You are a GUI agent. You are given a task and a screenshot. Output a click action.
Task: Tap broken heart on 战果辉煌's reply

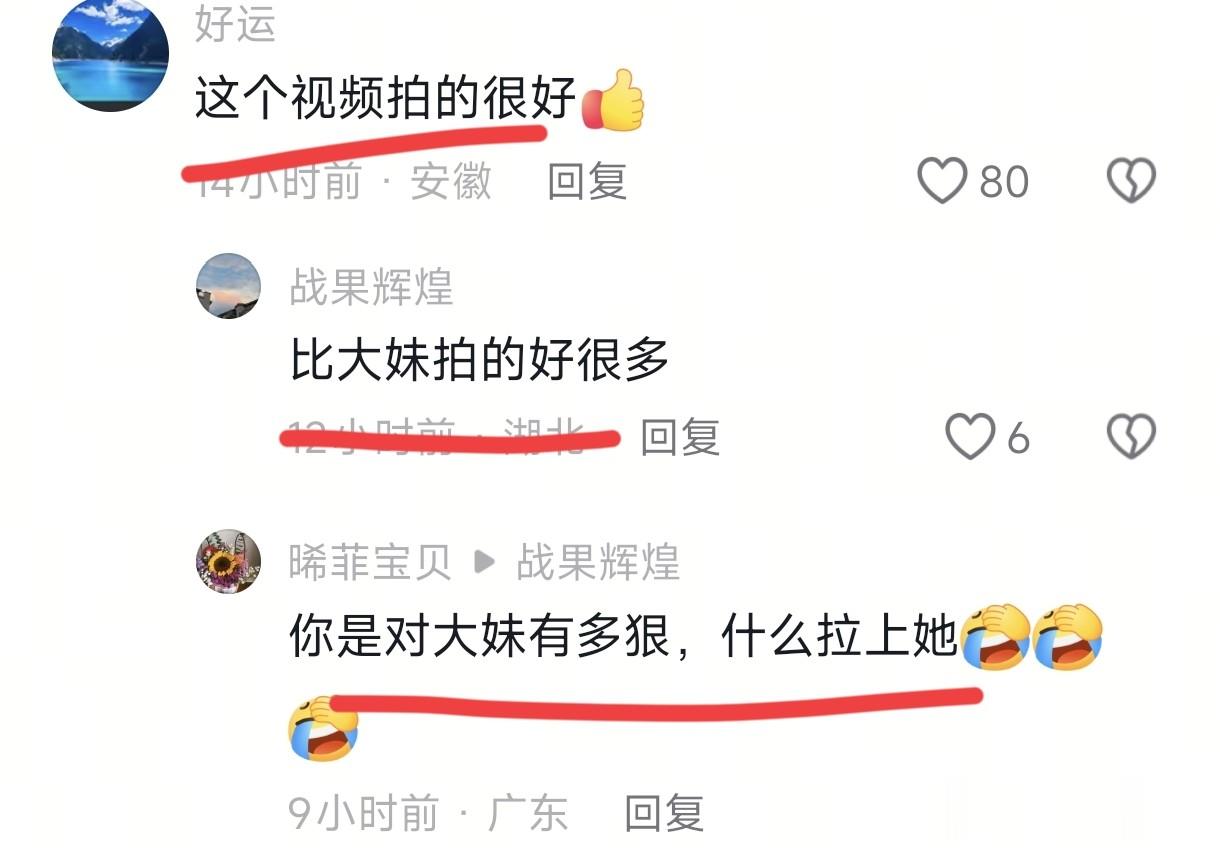click(1131, 437)
